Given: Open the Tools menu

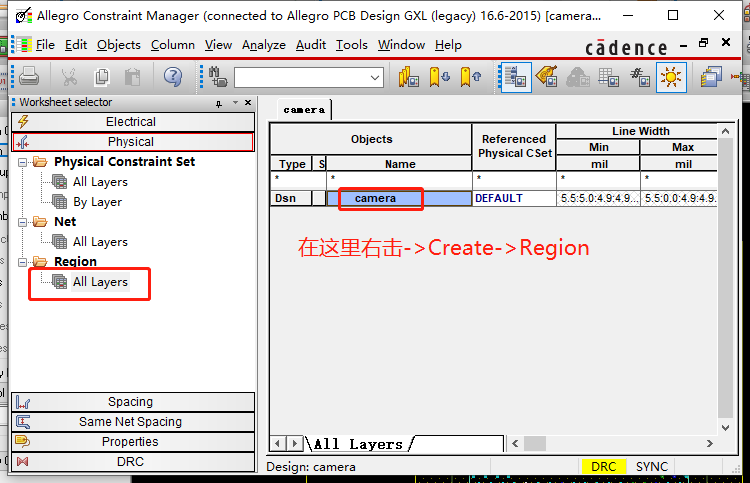Looking at the screenshot, I should (x=352, y=45).
